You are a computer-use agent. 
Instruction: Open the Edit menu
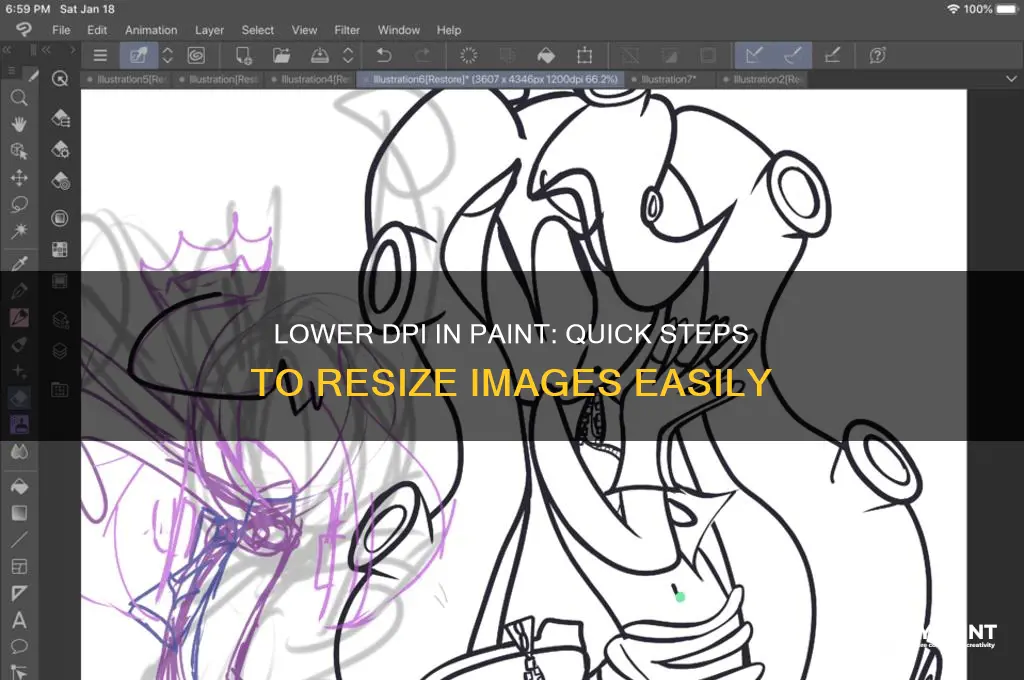(x=97, y=30)
